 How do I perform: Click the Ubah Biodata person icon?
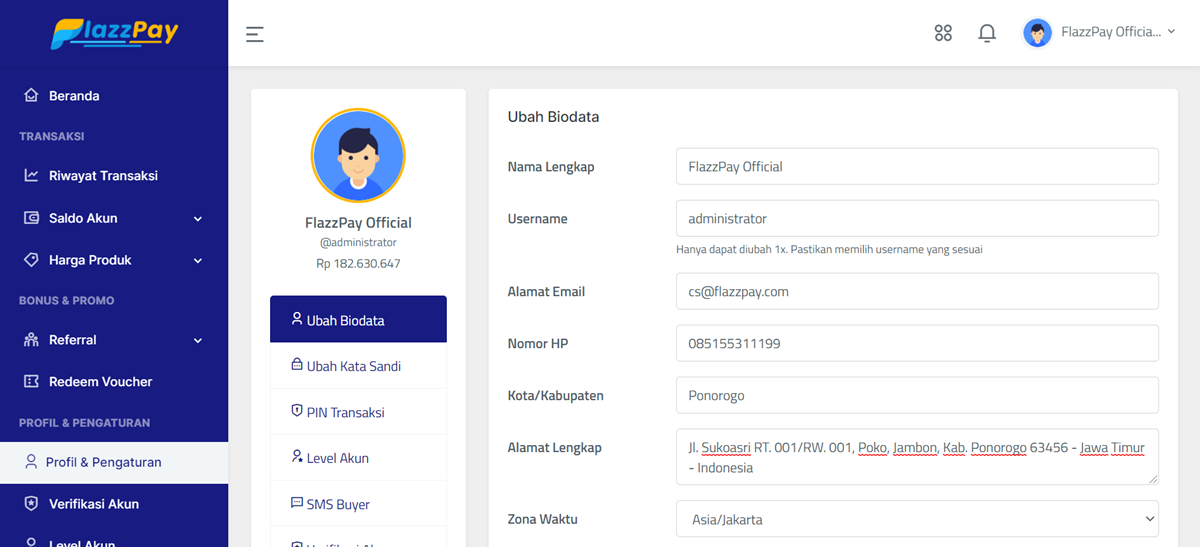(297, 320)
